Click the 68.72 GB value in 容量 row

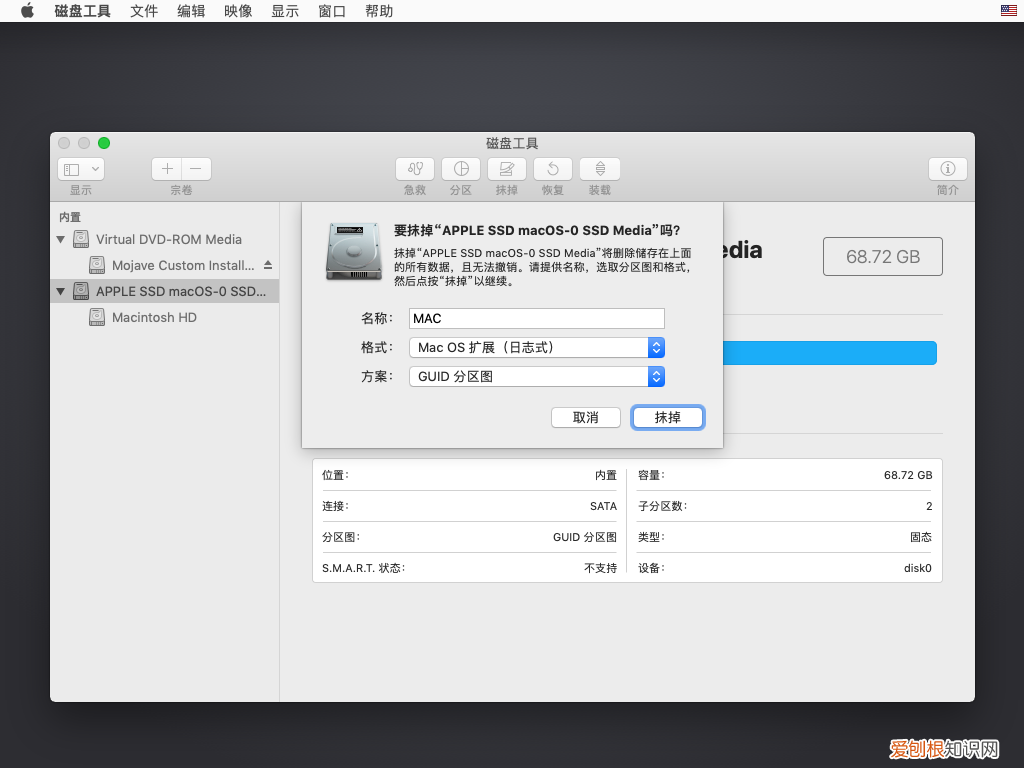point(908,475)
